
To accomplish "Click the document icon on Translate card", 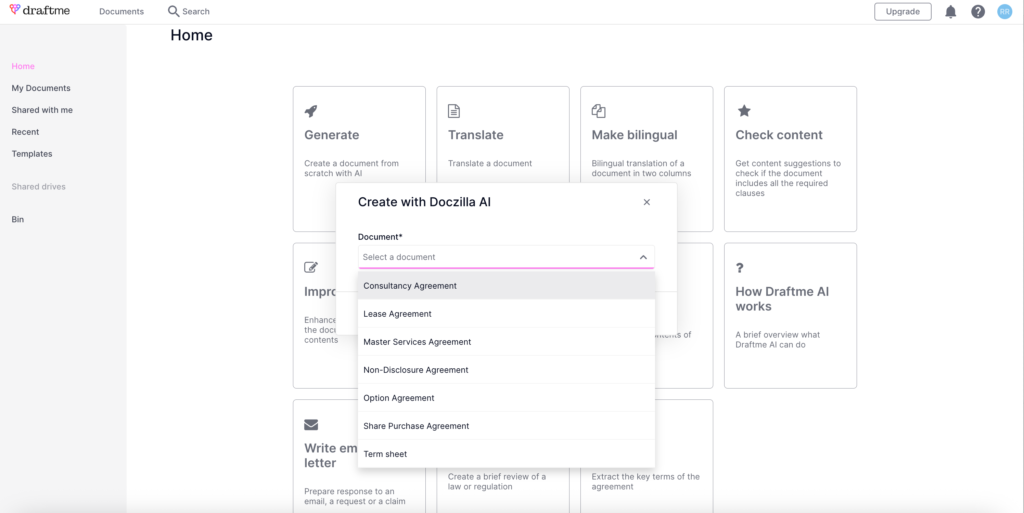I will pos(454,111).
